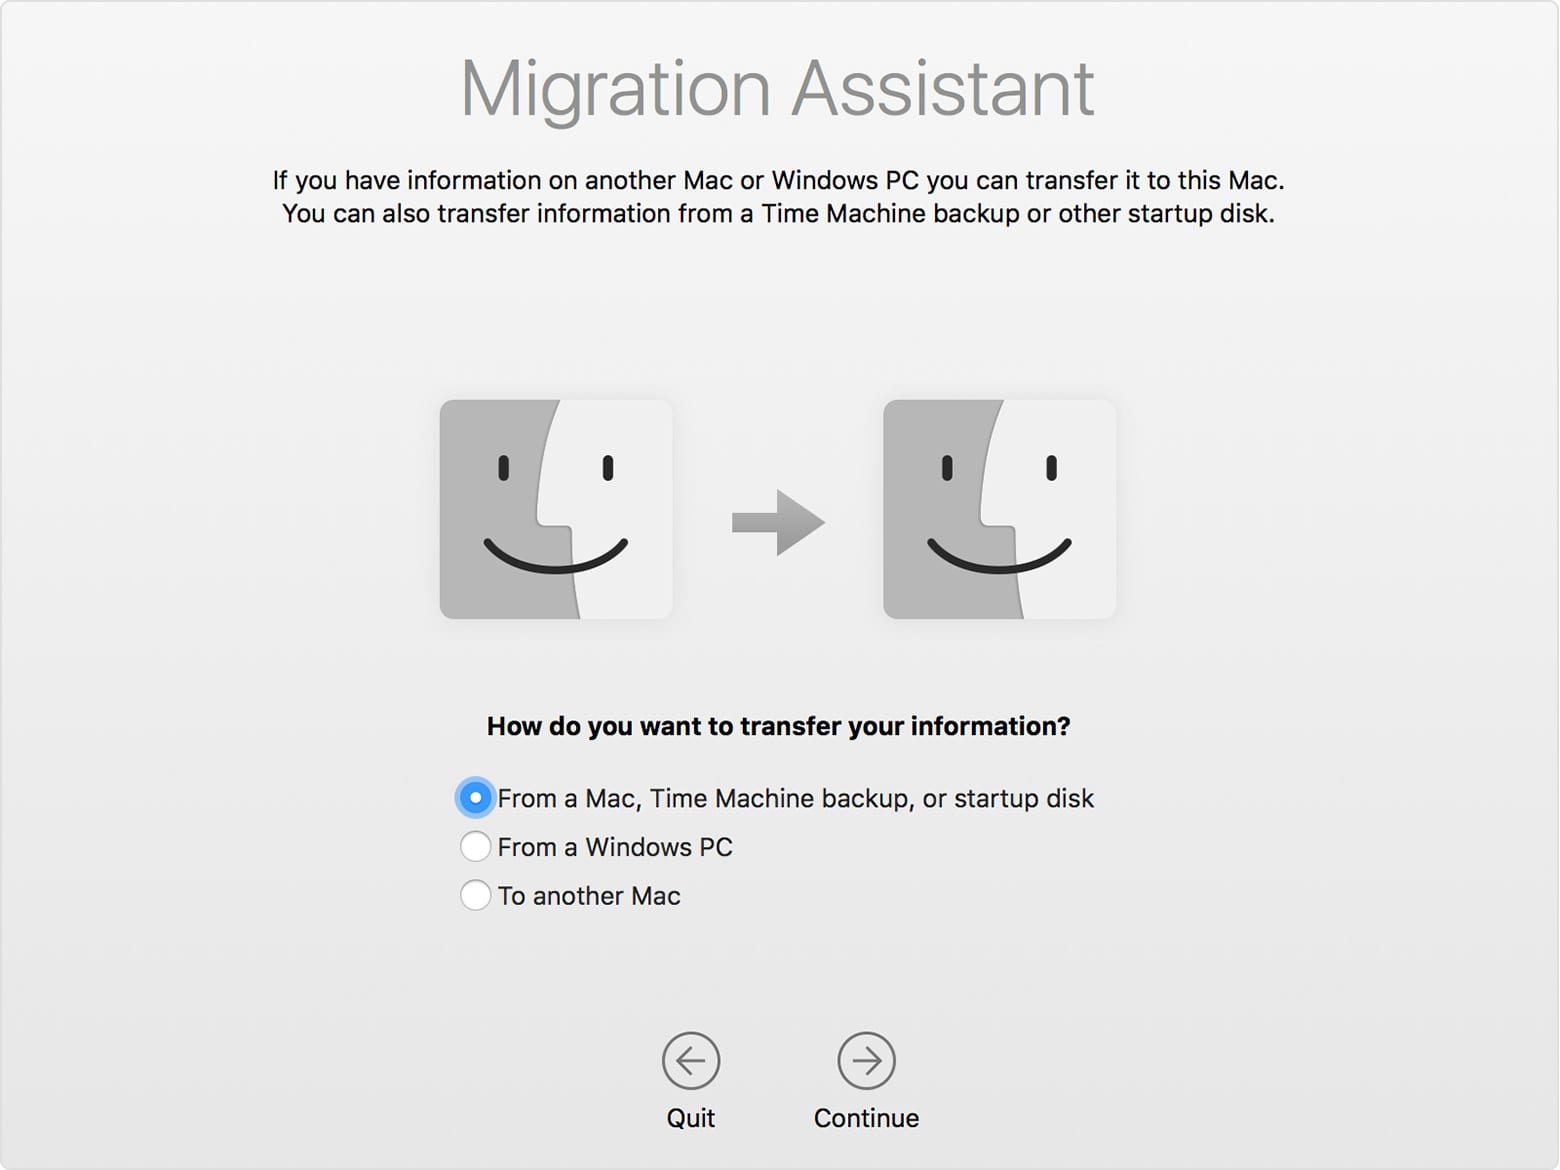Click the line starting 'If you have information'
Screen dimensions: 1560x1170
click(778, 180)
